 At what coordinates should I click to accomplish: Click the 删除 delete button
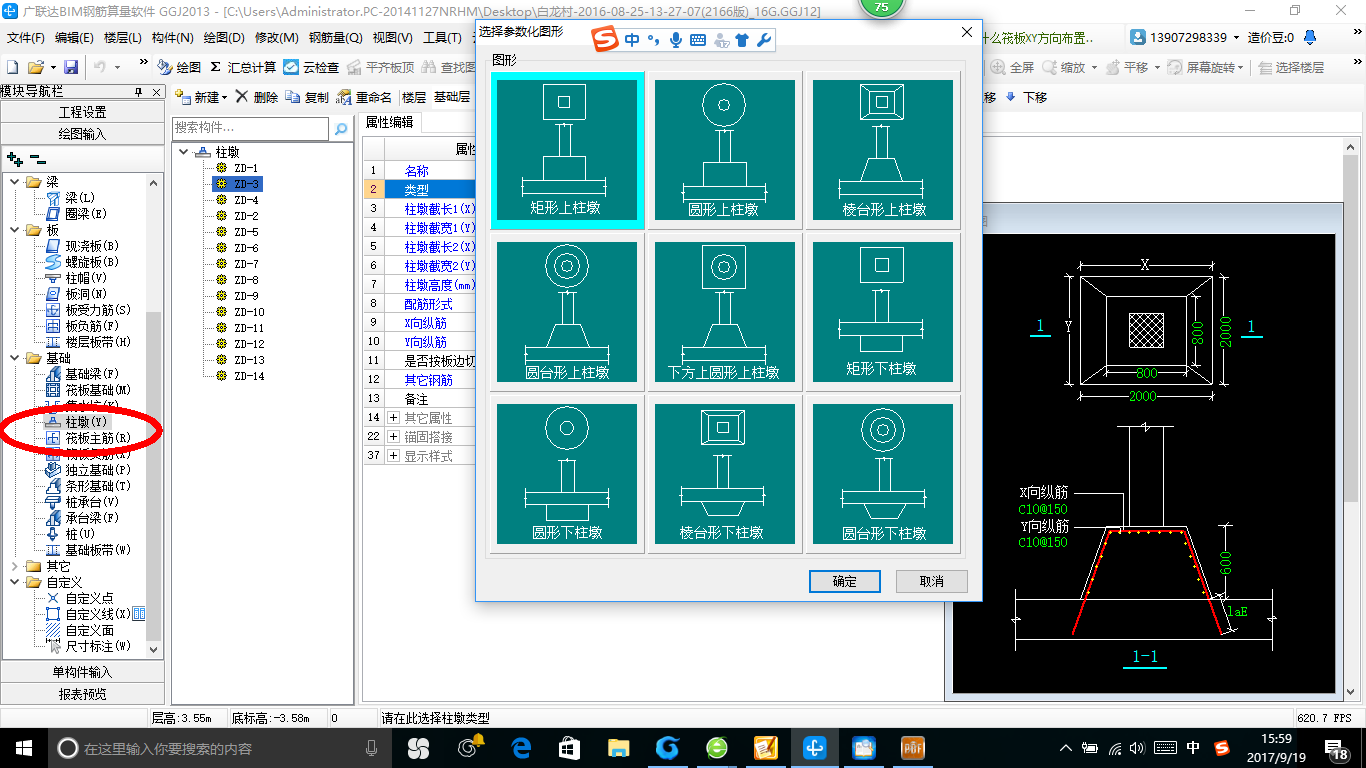pos(257,97)
